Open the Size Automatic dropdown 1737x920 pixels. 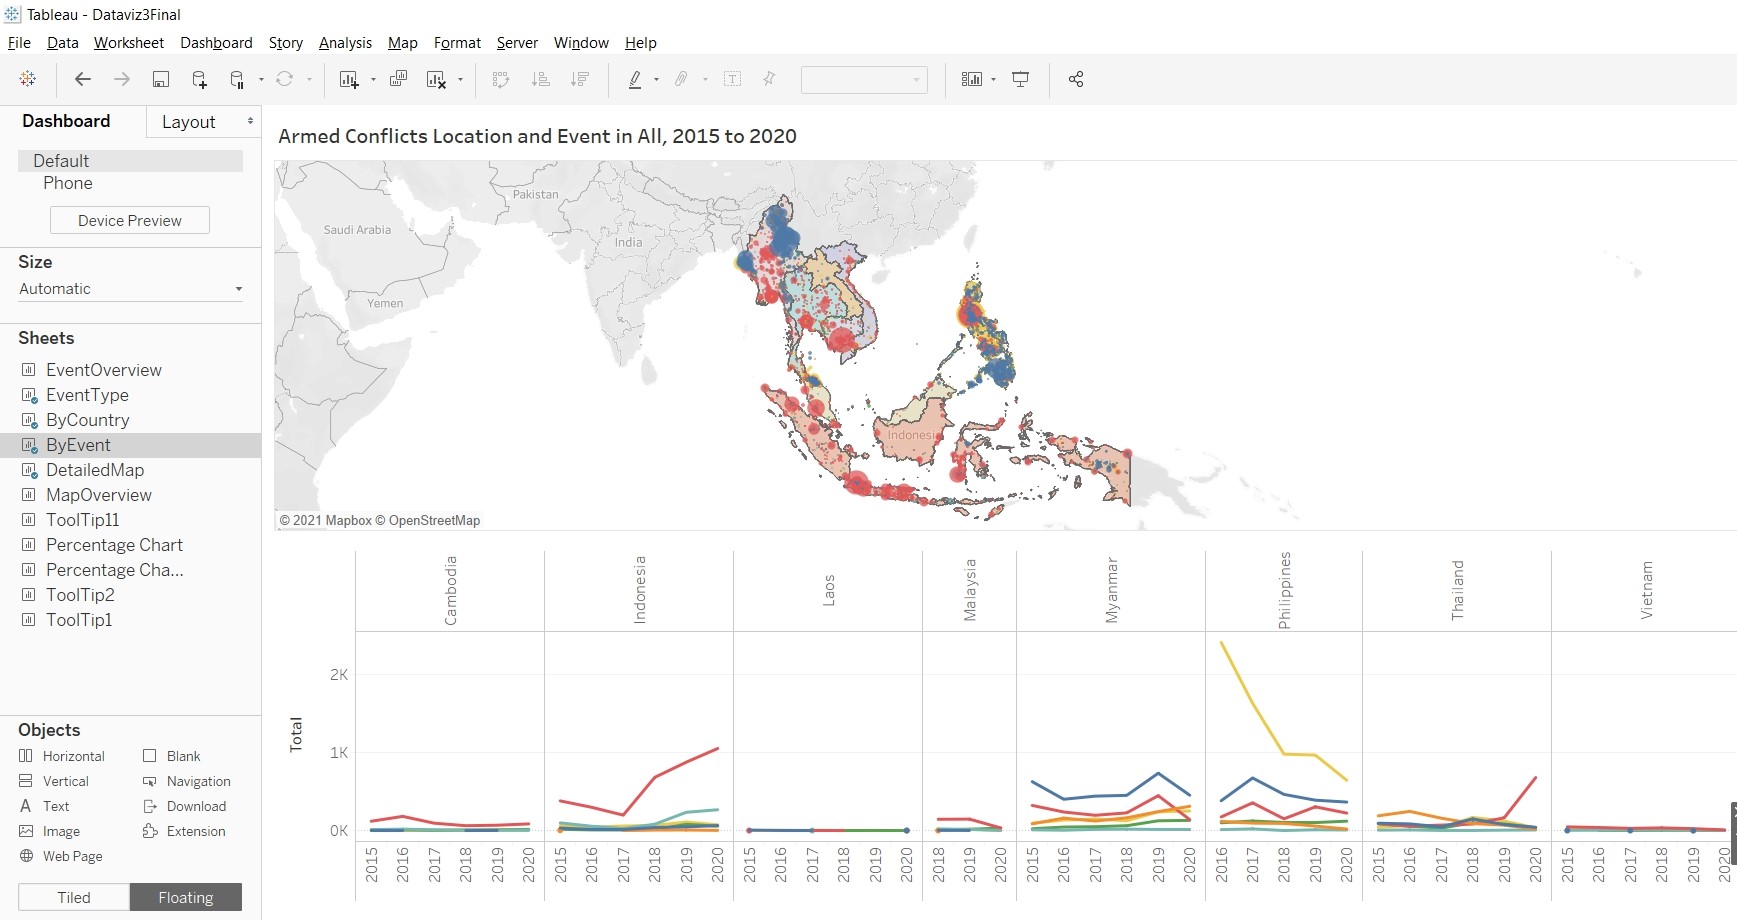pyautogui.click(x=130, y=289)
